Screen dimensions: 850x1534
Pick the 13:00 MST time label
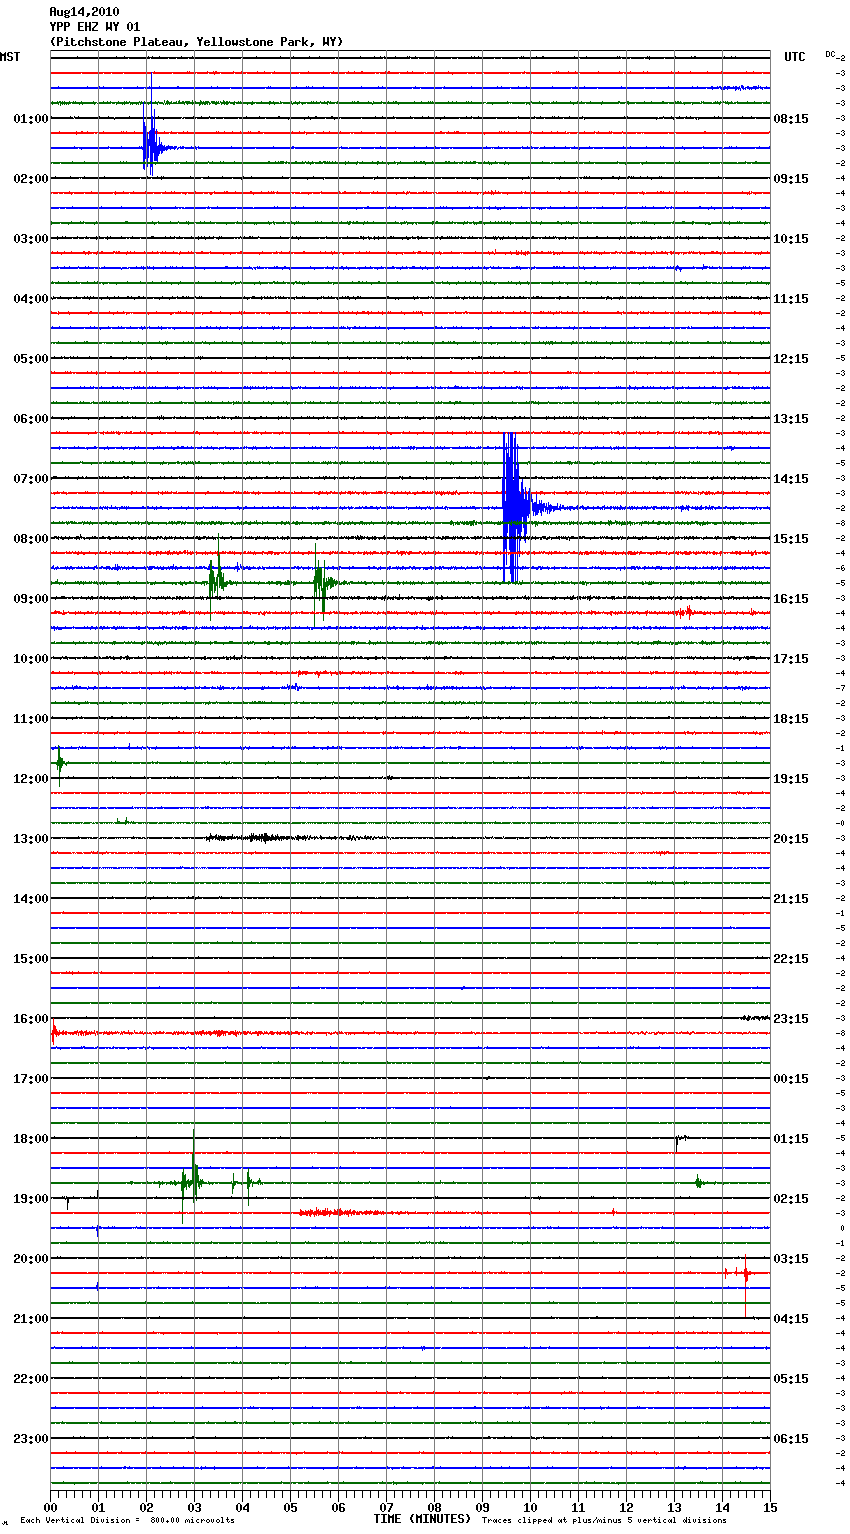point(31,839)
